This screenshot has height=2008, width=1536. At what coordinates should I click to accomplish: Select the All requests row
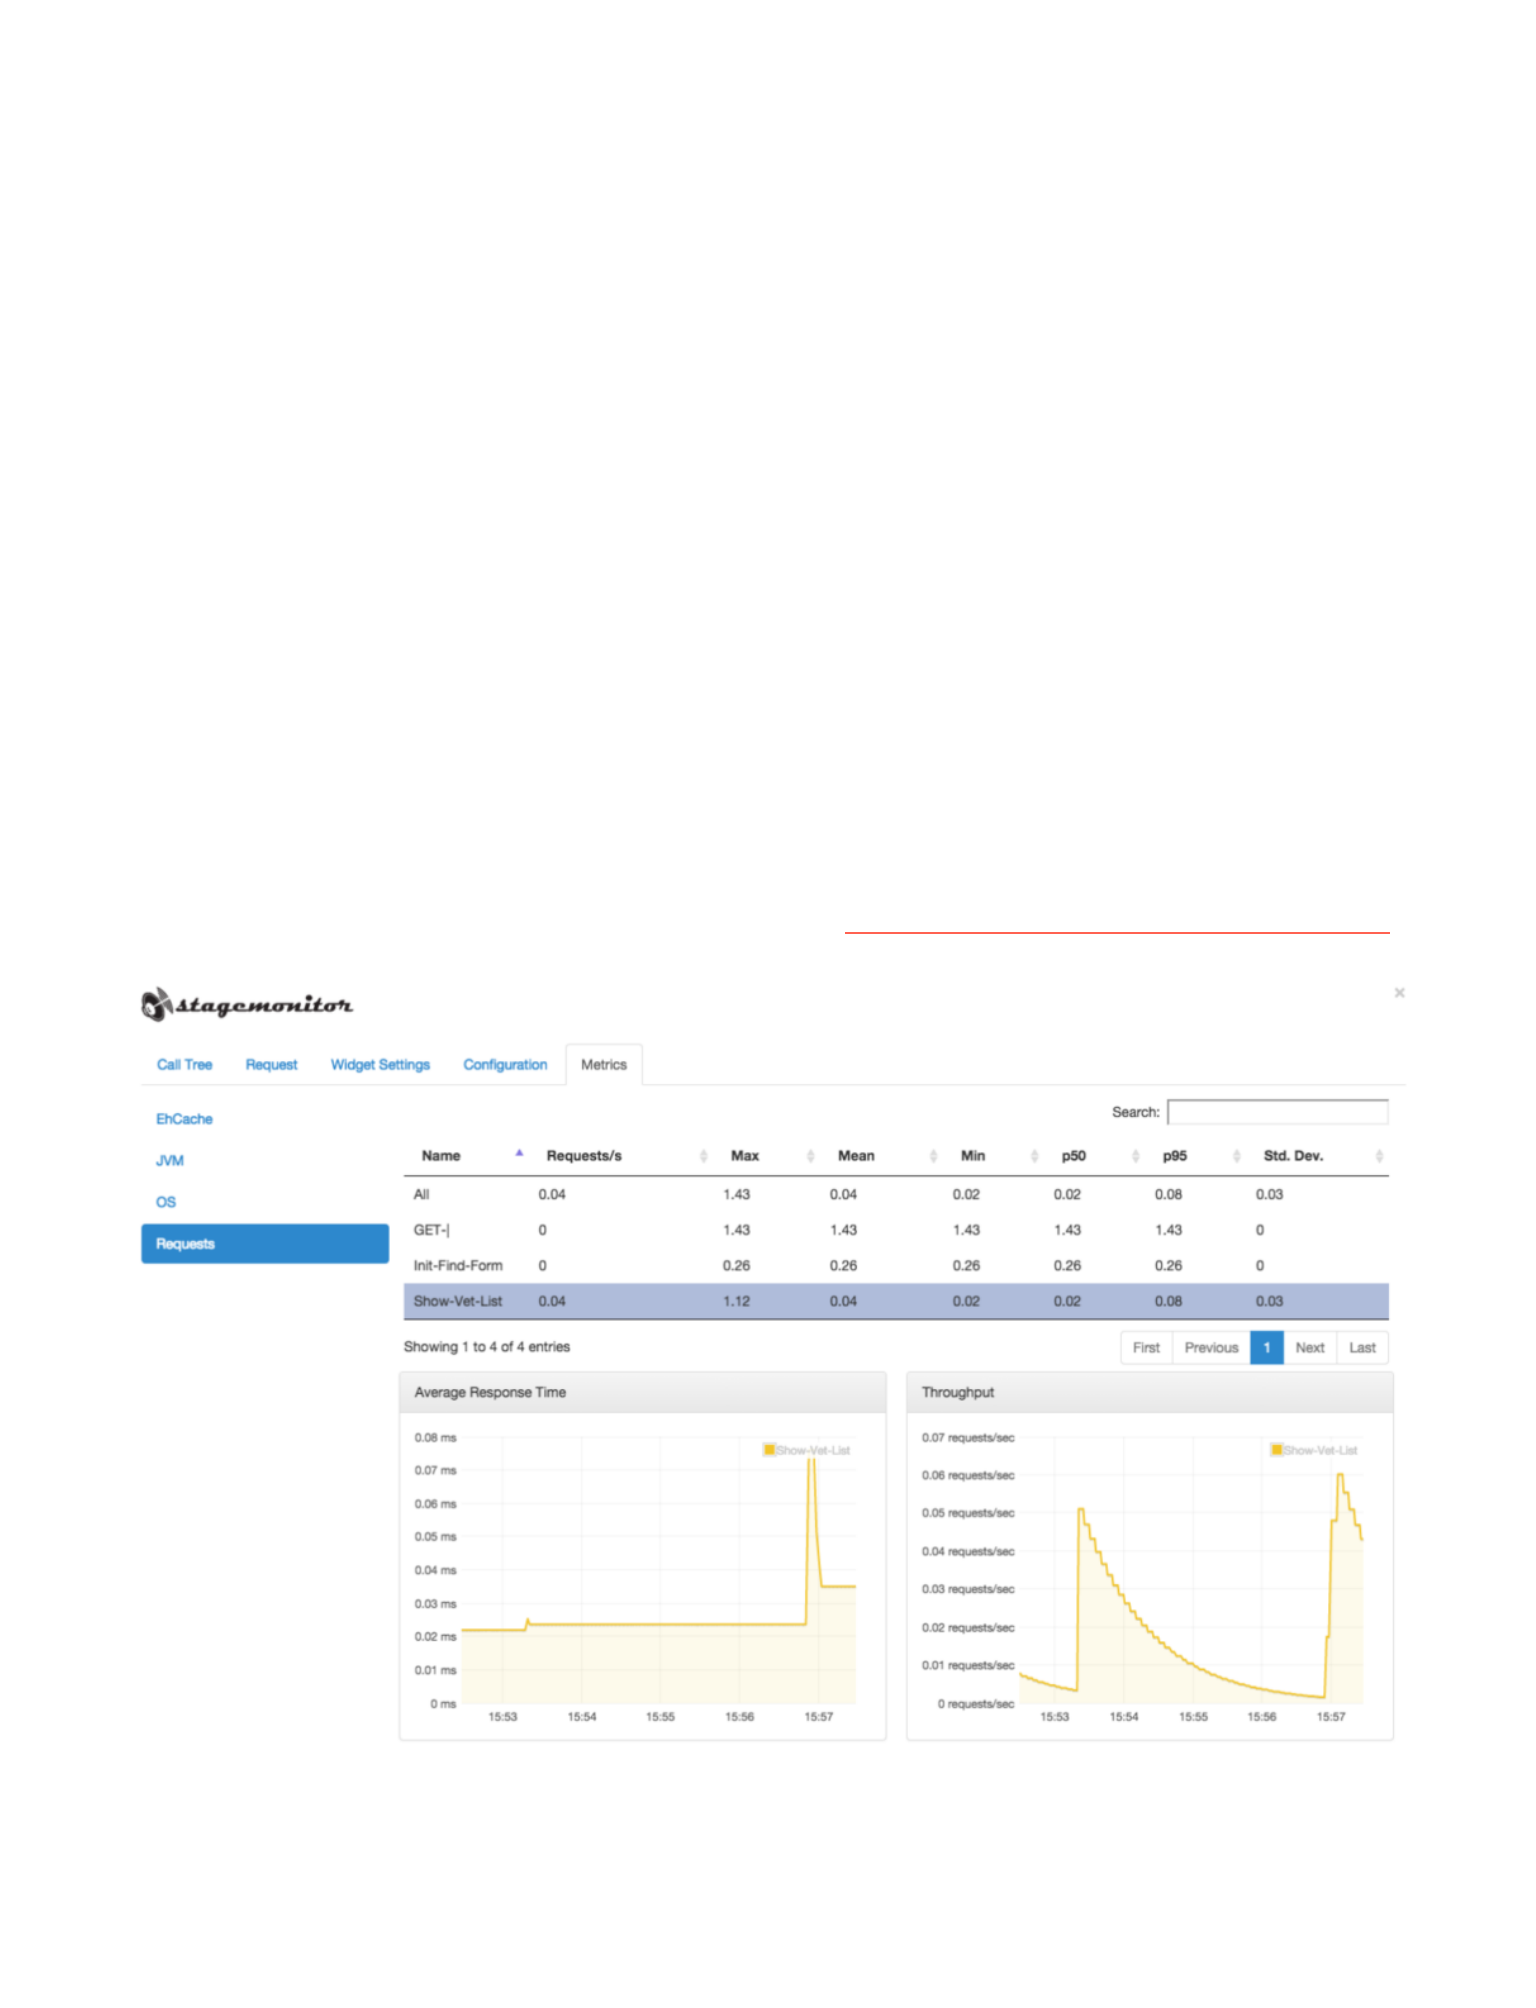coord(896,1194)
